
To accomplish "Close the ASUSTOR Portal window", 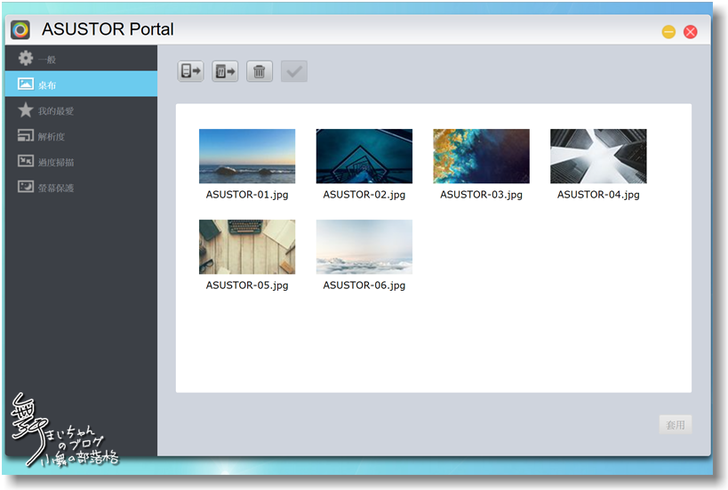I will coord(690,32).
